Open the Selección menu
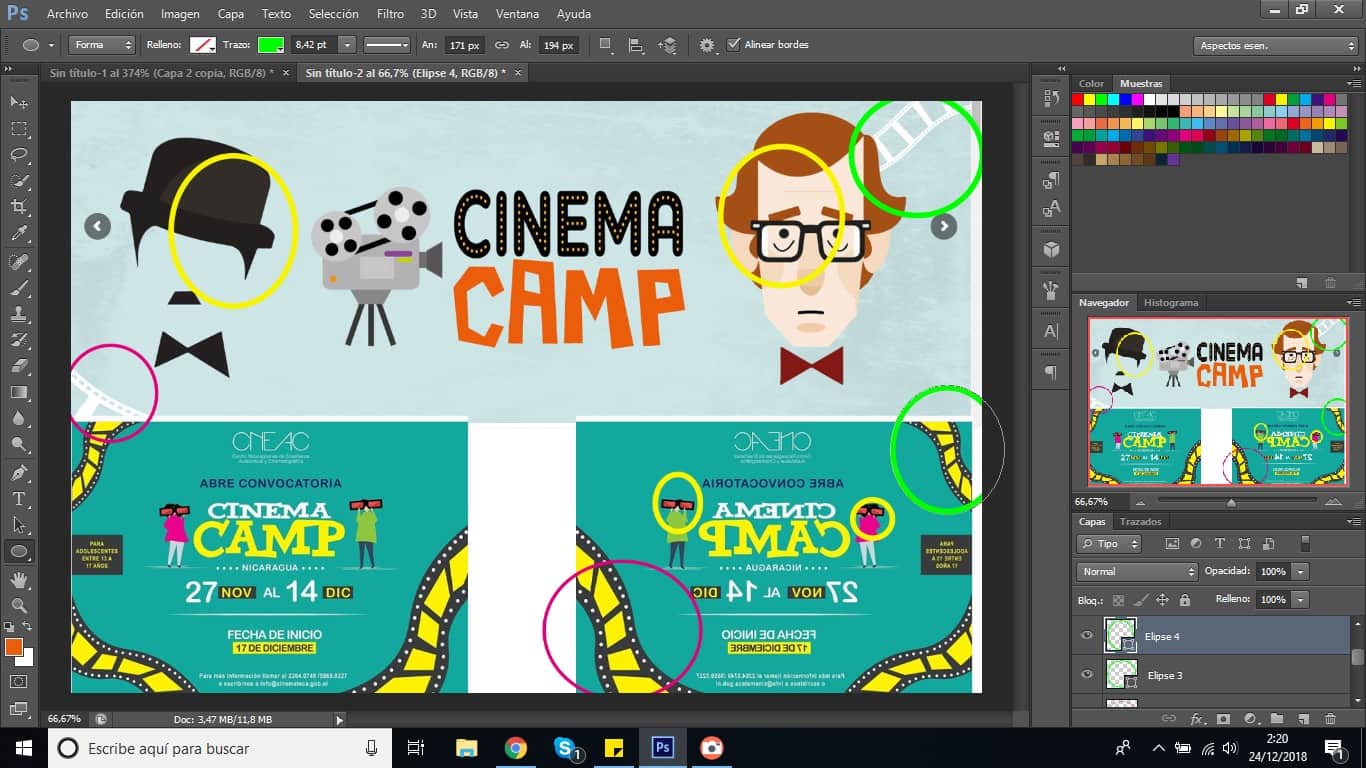Image resolution: width=1366 pixels, height=768 pixels. [x=334, y=14]
